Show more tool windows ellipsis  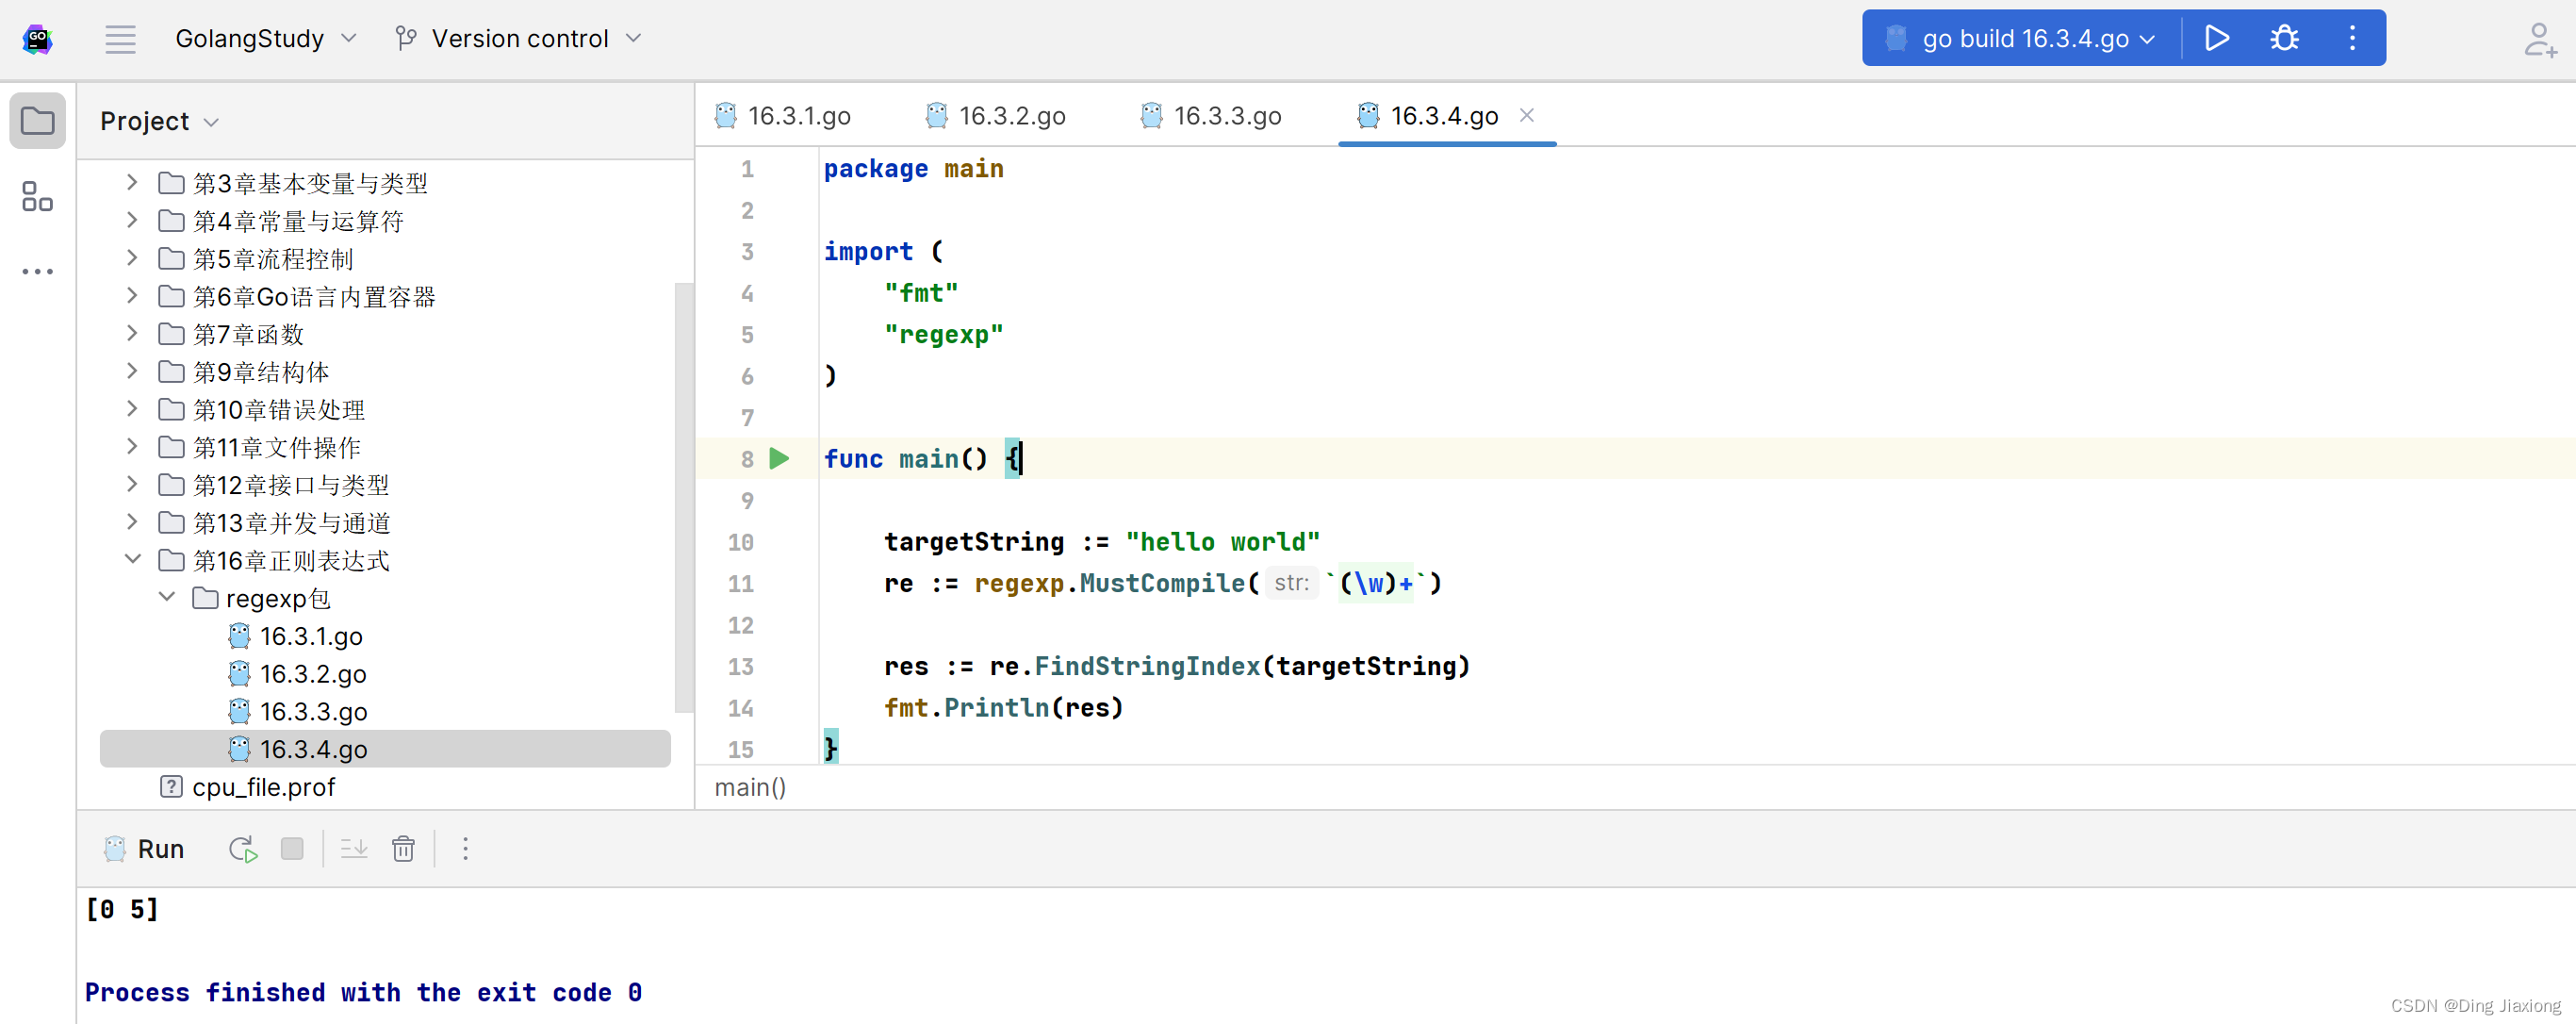point(38,271)
